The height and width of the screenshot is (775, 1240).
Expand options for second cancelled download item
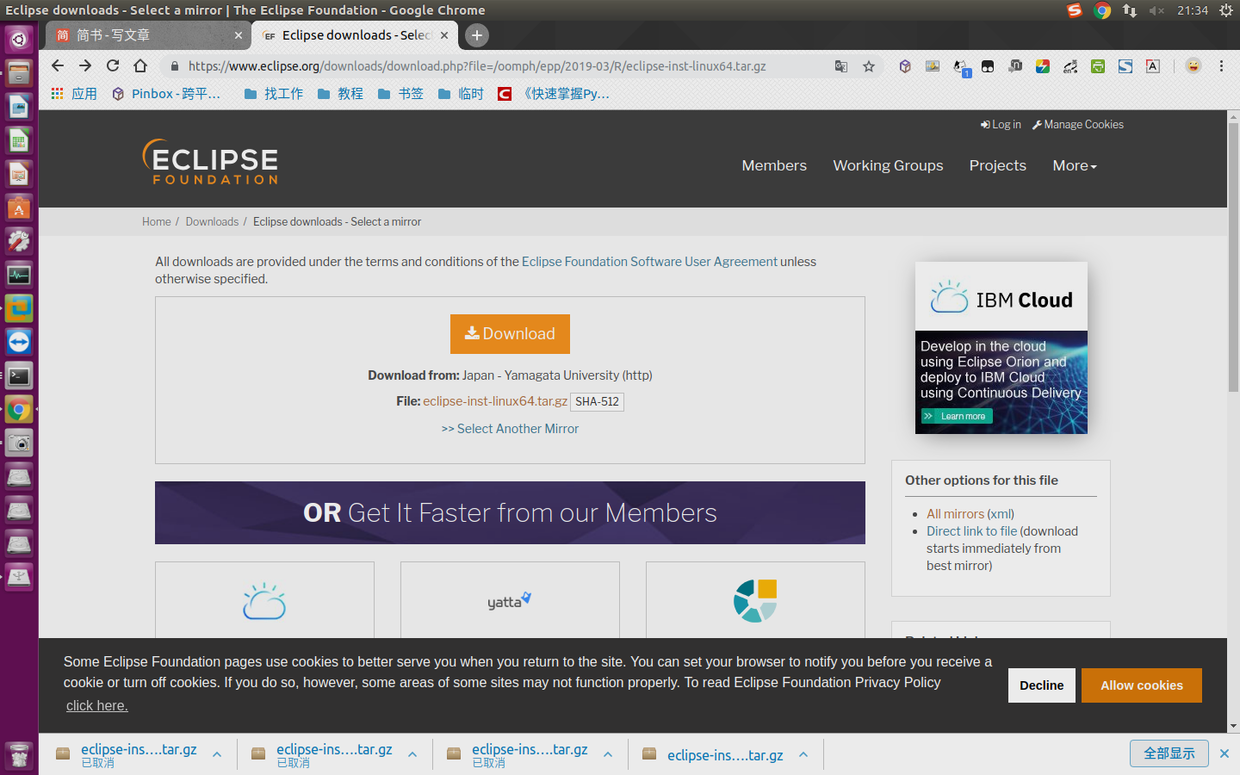[x=412, y=755]
